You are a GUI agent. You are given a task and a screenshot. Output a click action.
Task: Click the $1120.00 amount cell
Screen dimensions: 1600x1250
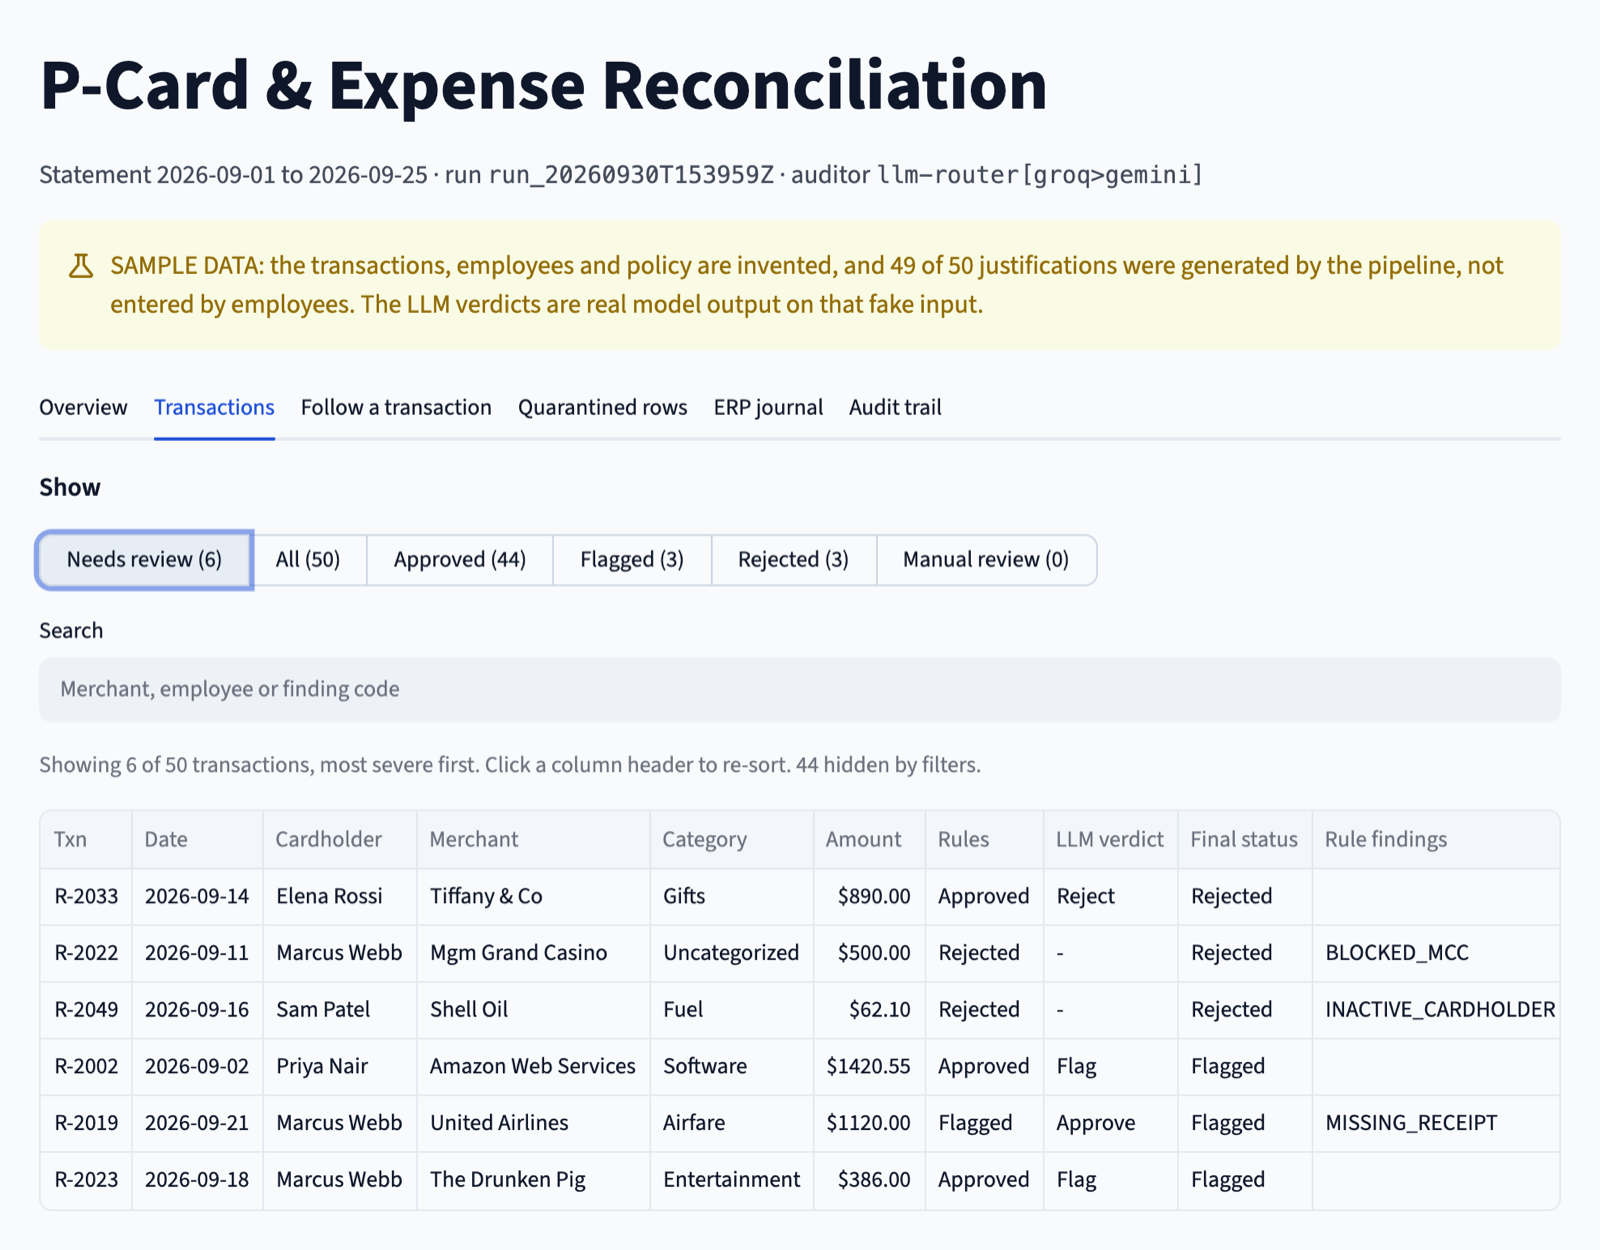(x=869, y=1123)
